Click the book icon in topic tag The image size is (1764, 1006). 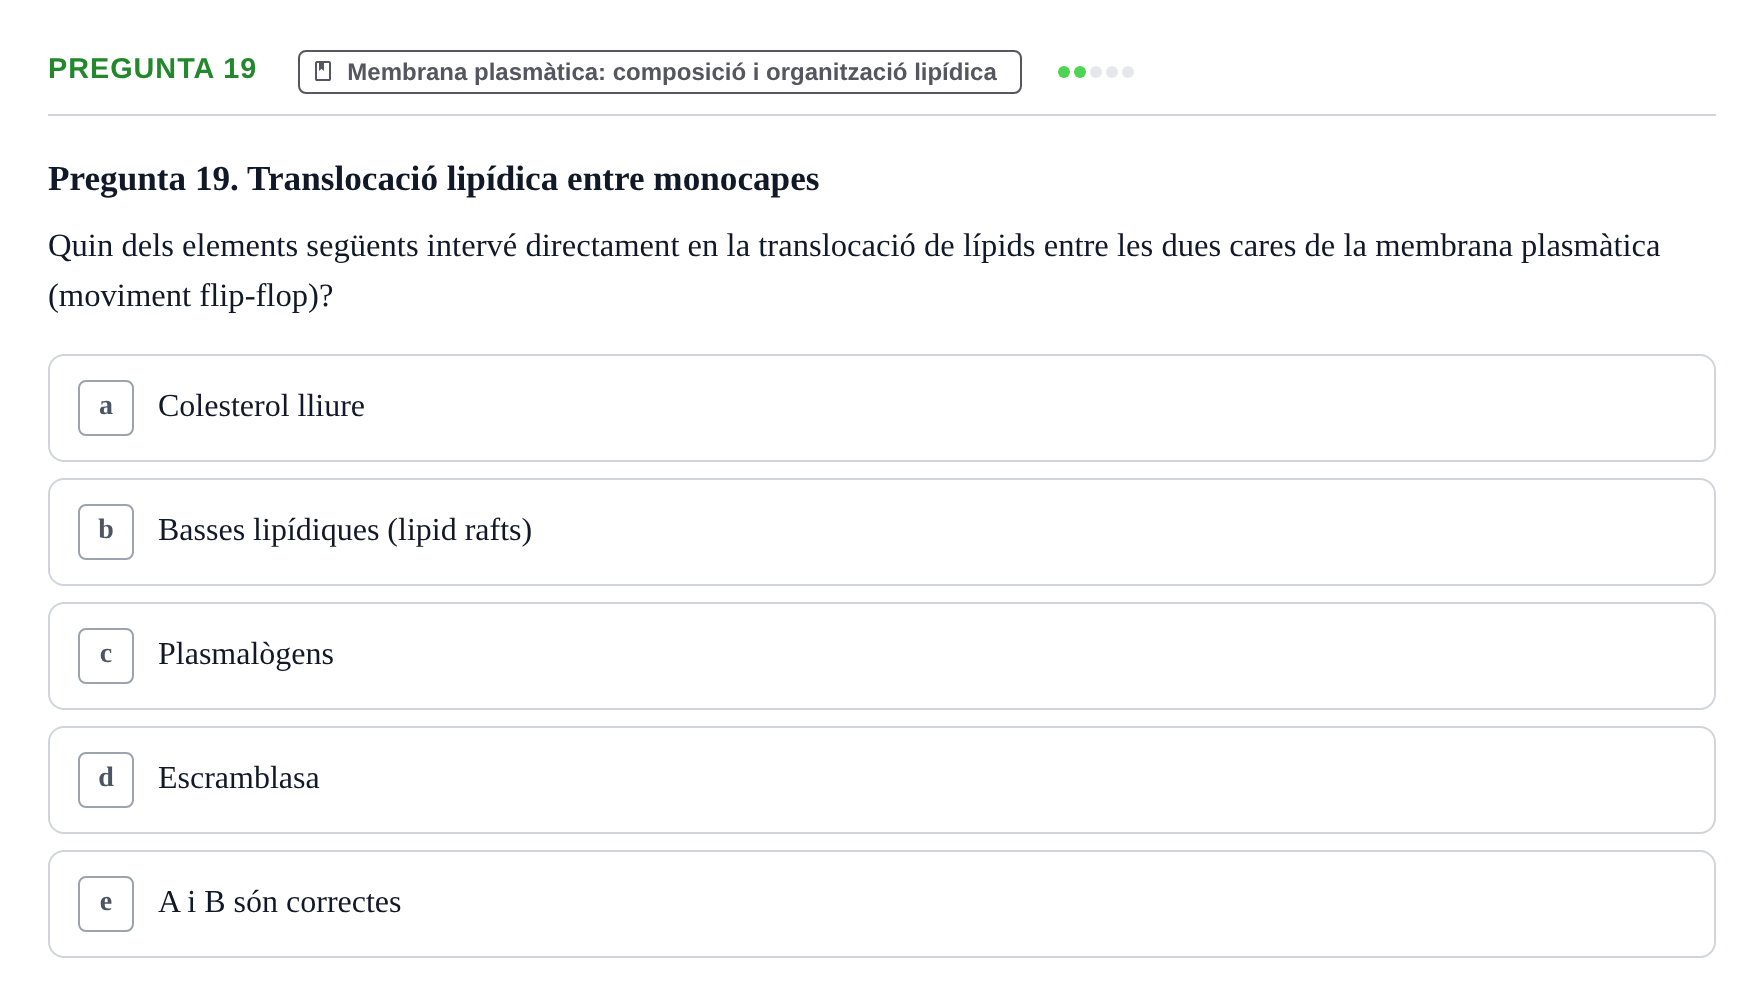click(x=323, y=71)
